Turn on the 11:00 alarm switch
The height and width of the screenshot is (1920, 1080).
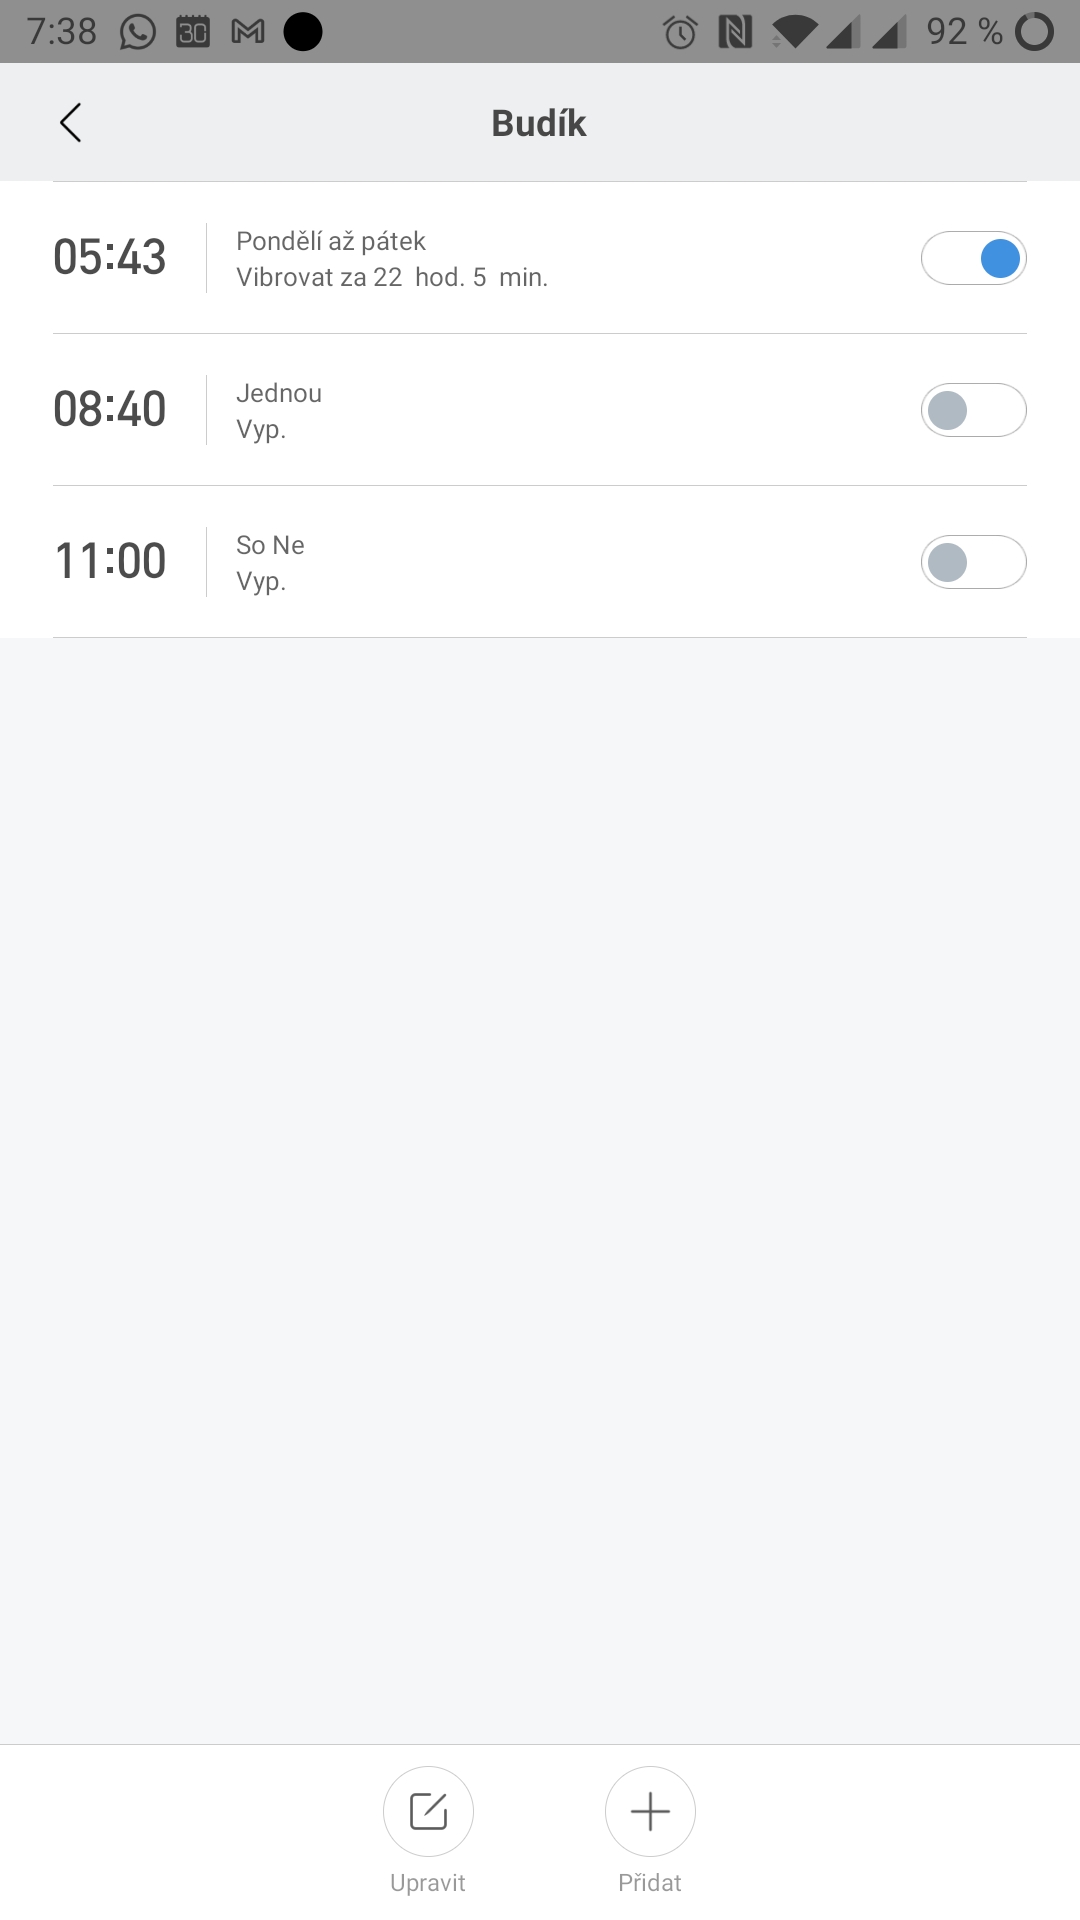973,562
